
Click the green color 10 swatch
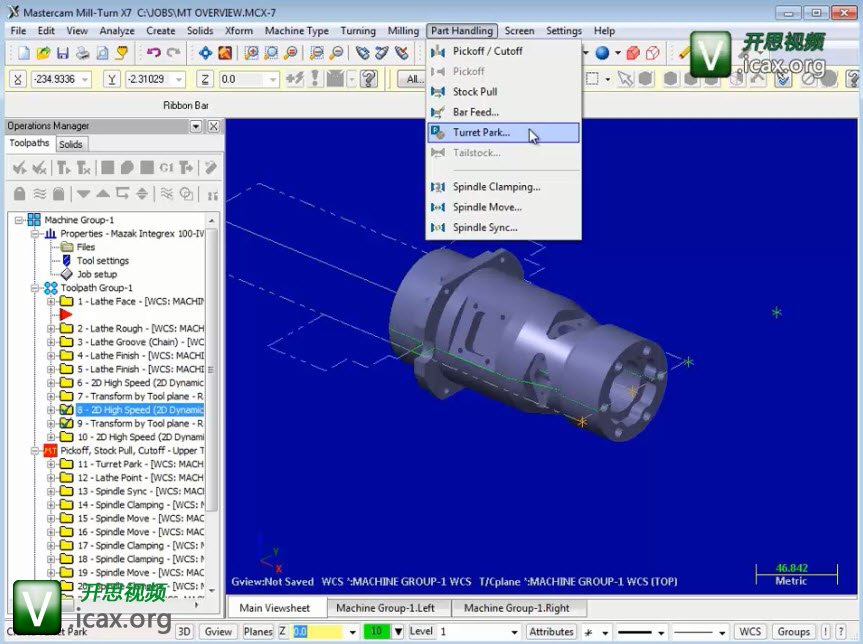377,632
